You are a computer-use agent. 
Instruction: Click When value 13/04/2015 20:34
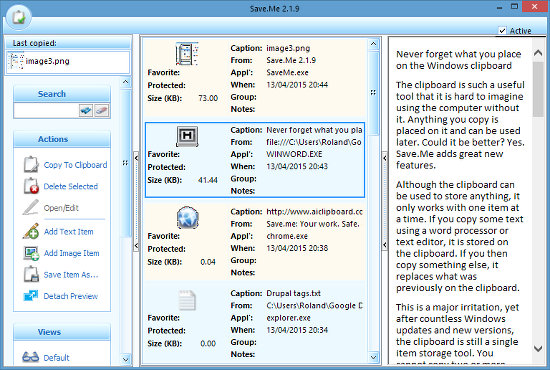pos(297,330)
